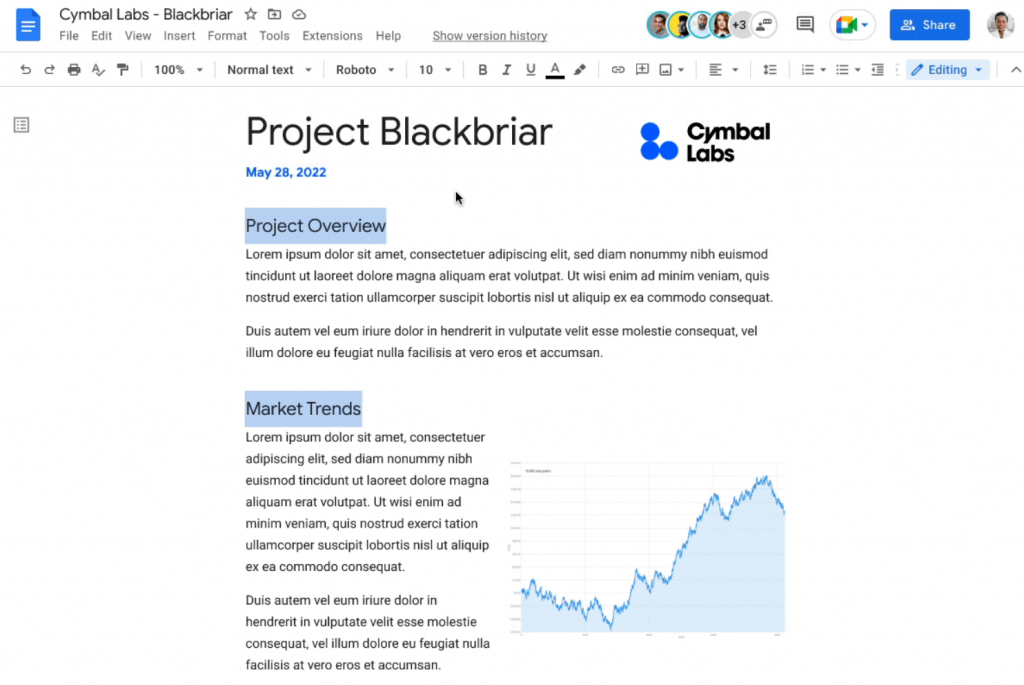The height and width of the screenshot is (685, 1024).
Task: Open the Insert menu
Action: [x=179, y=35]
